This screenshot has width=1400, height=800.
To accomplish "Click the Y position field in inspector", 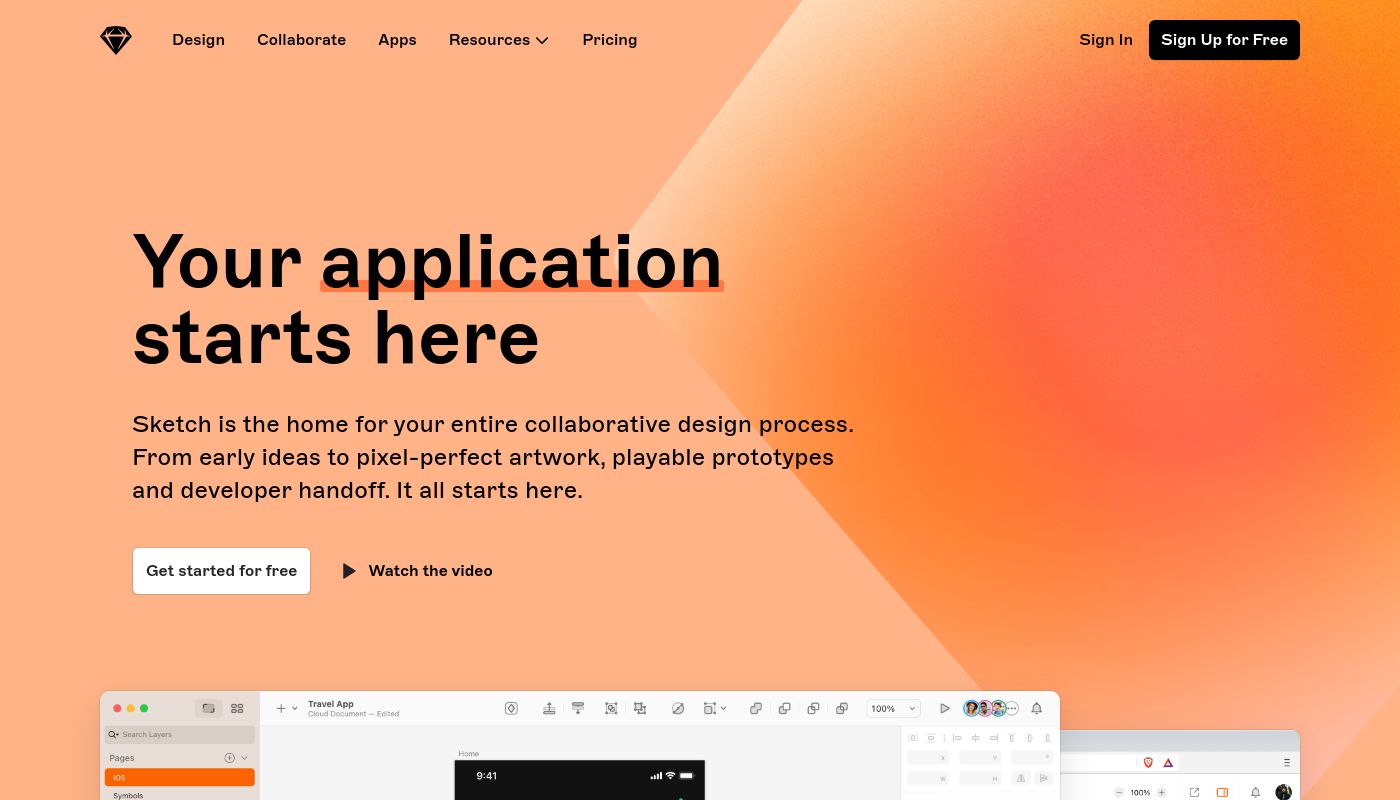I will (x=980, y=758).
